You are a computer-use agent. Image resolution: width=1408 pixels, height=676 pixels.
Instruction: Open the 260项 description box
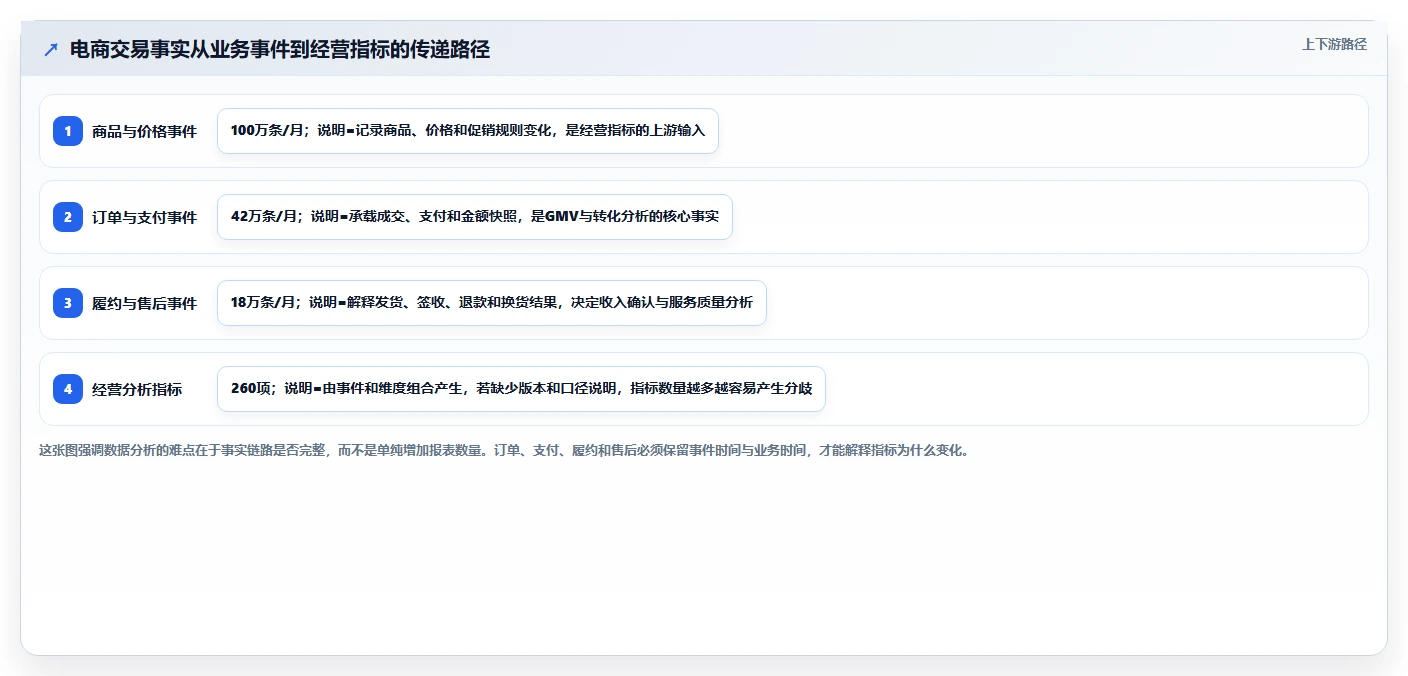coord(521,389)
